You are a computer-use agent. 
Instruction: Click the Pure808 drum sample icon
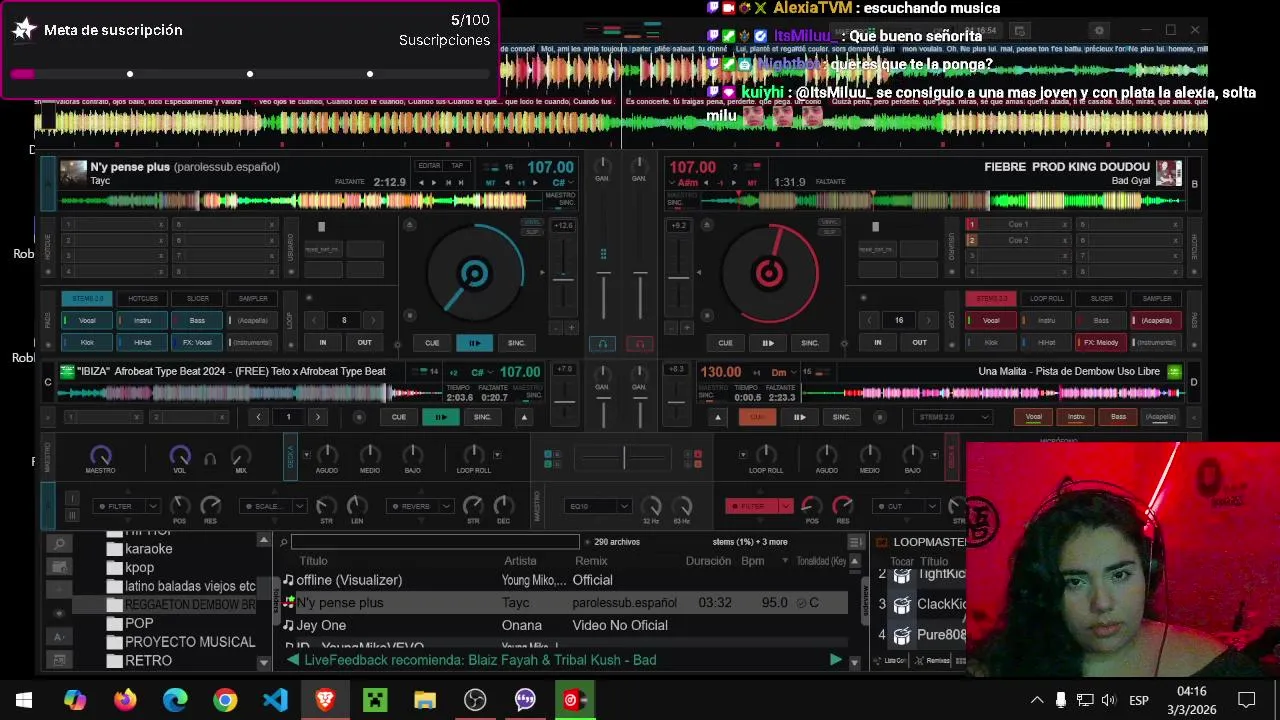902,635
